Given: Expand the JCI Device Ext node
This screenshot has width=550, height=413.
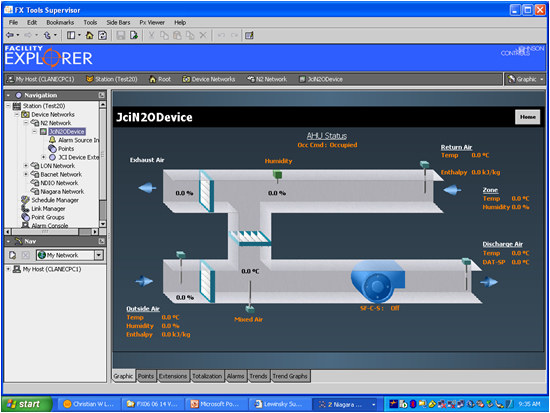Looking at the screenshot, I should pyautogui.click(x=43, y=157).
